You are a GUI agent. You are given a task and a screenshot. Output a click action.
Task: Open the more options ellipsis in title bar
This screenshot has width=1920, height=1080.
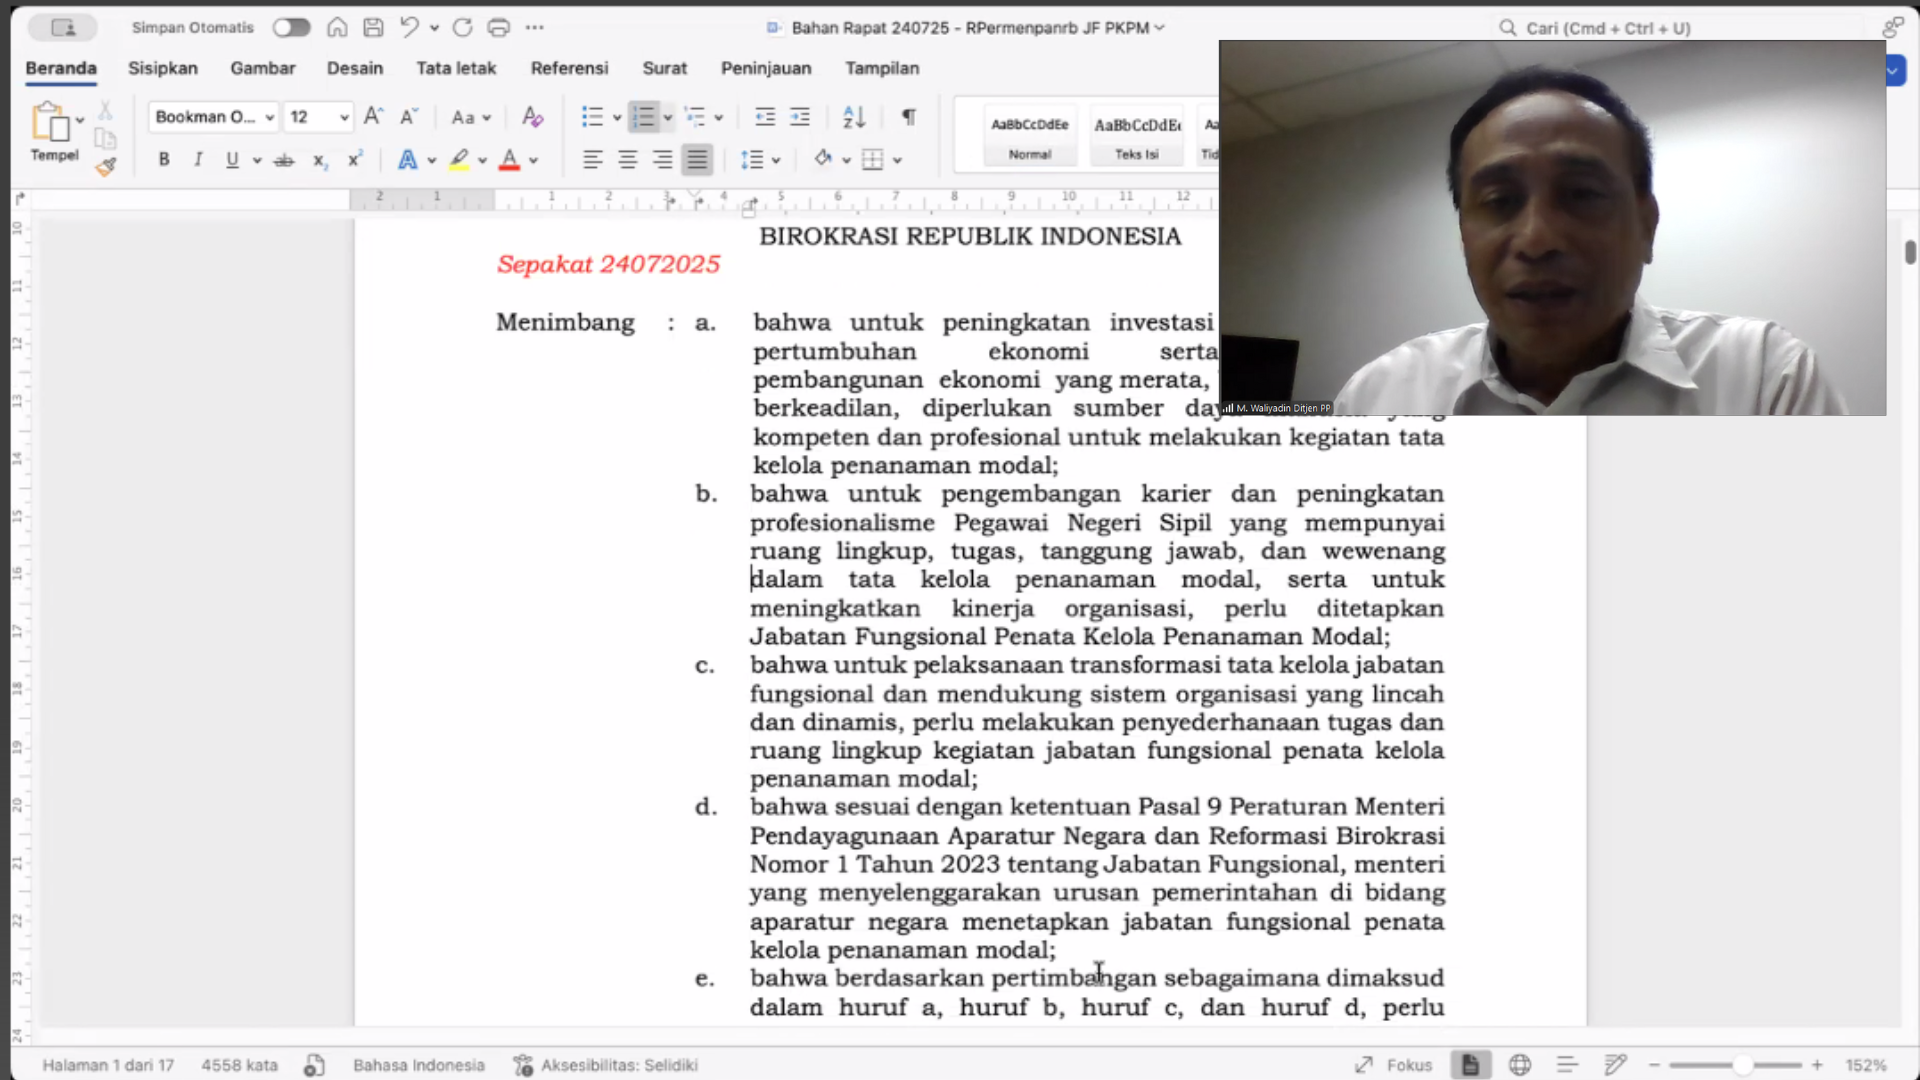pos(535,27)
